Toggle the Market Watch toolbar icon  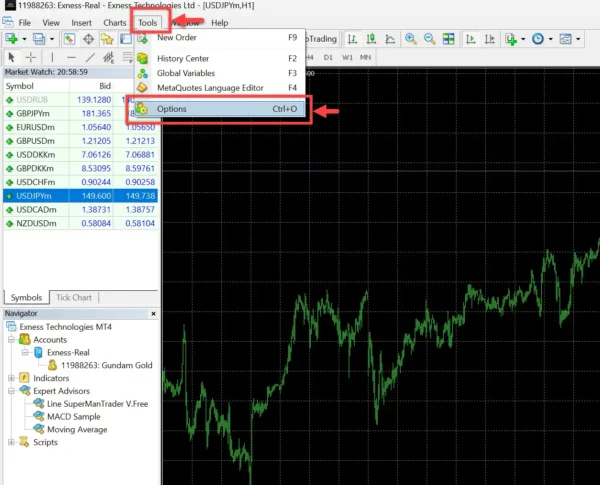(x=69, y=39)
